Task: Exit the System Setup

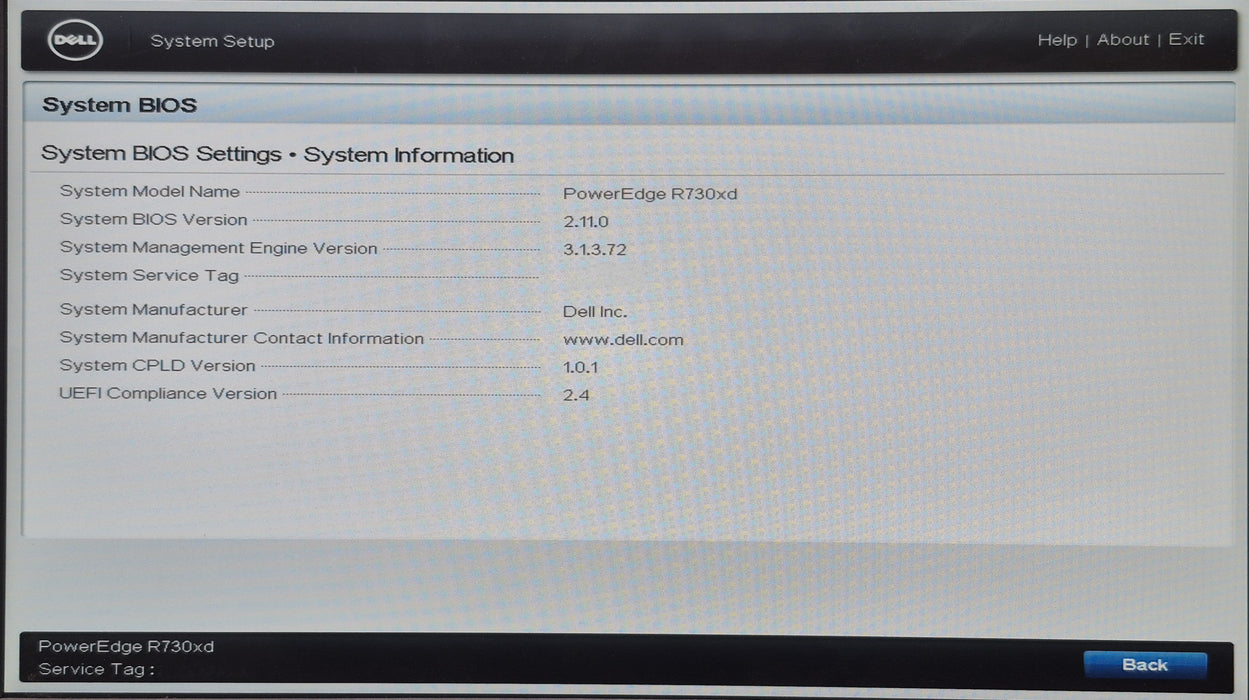Action: tap(1186, 40)
